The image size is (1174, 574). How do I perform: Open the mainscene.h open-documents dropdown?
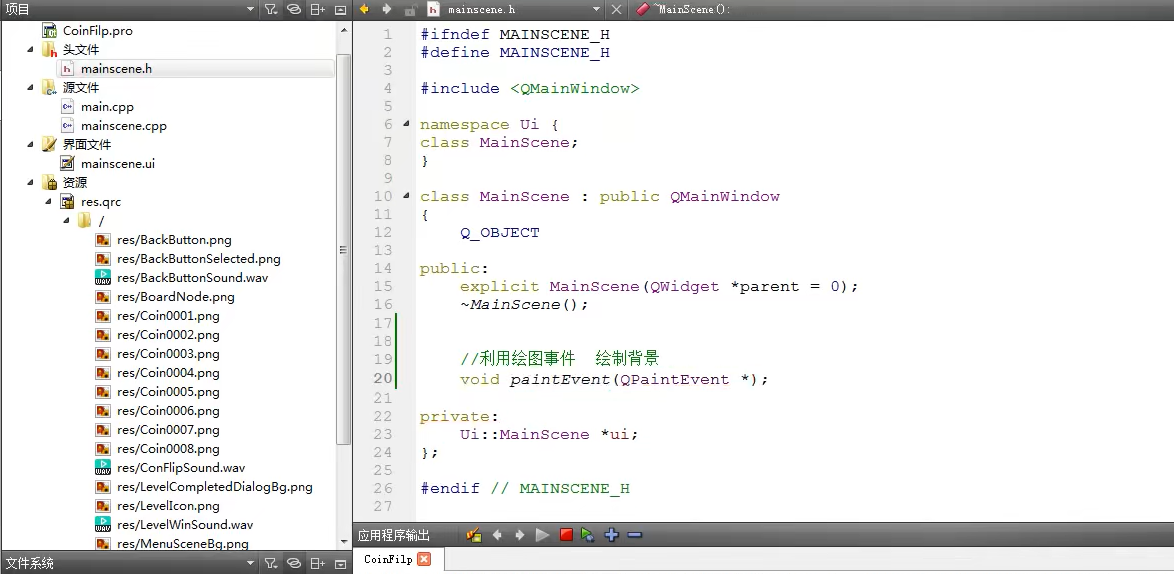(x=596, y=10)
